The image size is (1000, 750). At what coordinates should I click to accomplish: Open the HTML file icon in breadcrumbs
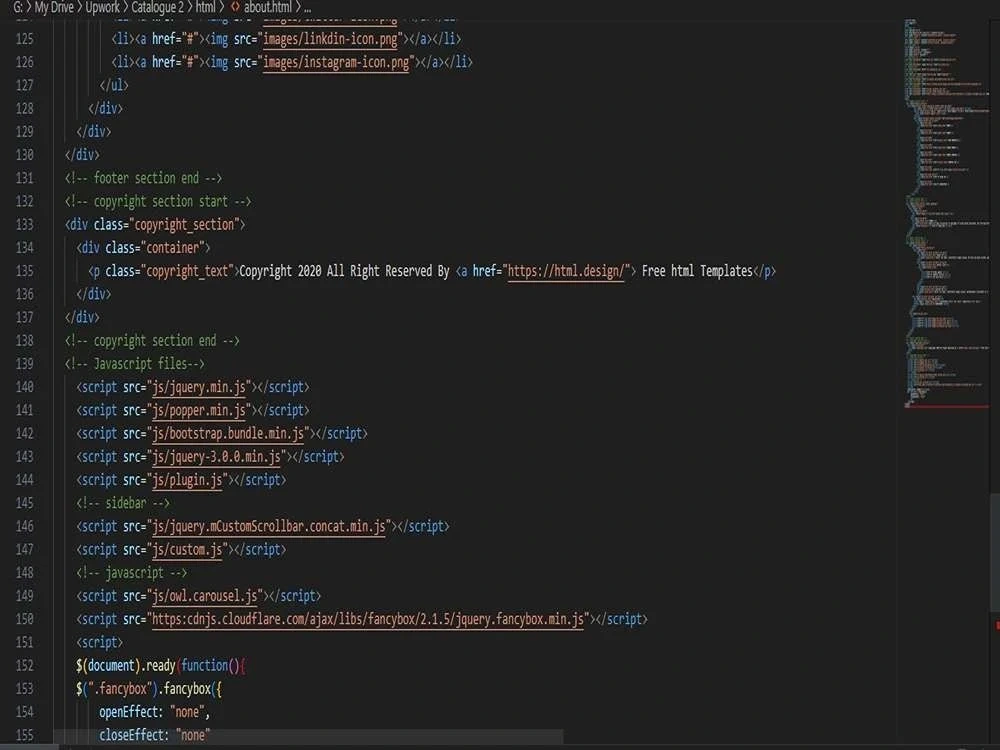click(x=235, y=7)
